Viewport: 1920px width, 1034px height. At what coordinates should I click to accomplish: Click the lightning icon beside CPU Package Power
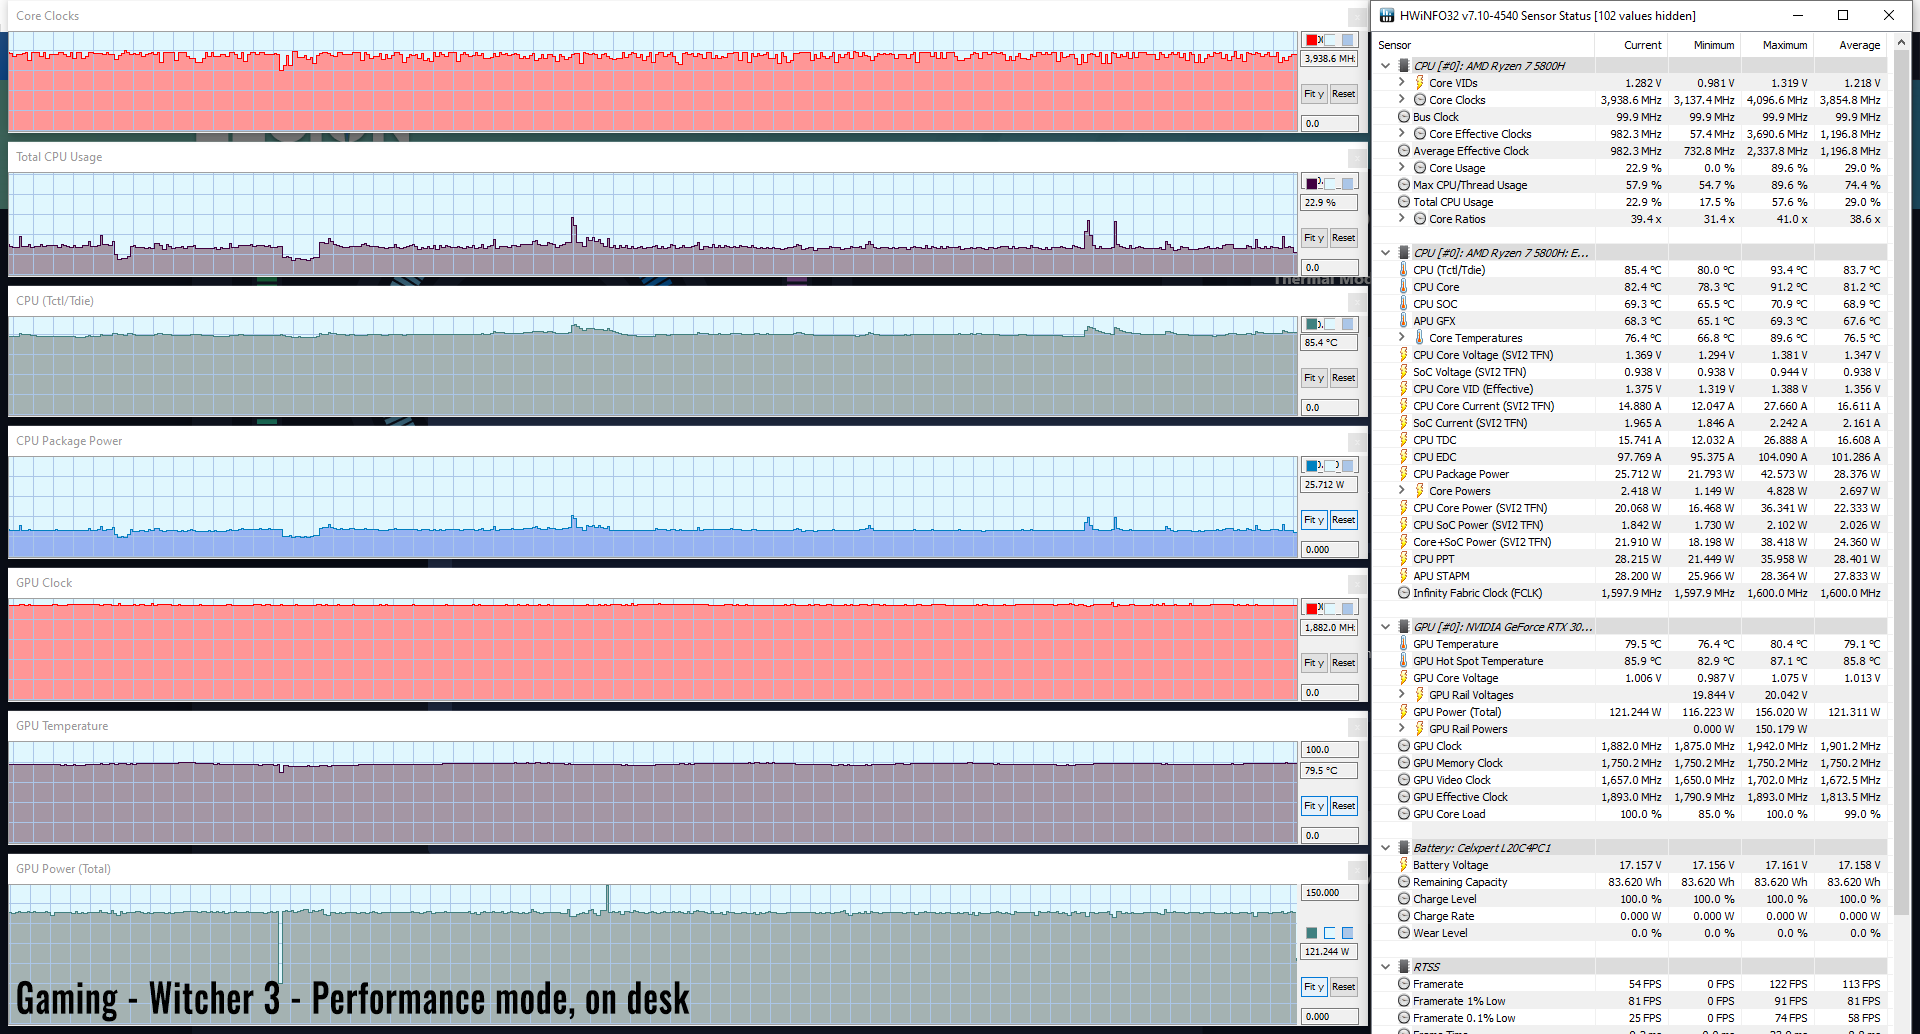coord(1404,474)
